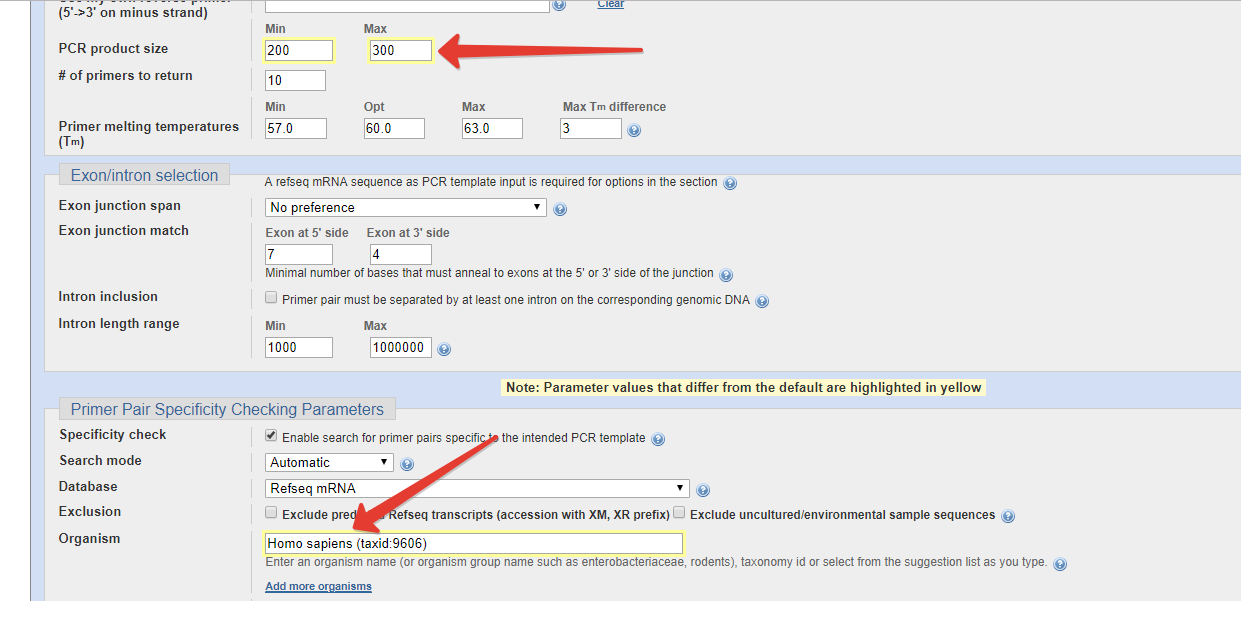
Task: Select the Intron length Min field
Action: point(299,347)
